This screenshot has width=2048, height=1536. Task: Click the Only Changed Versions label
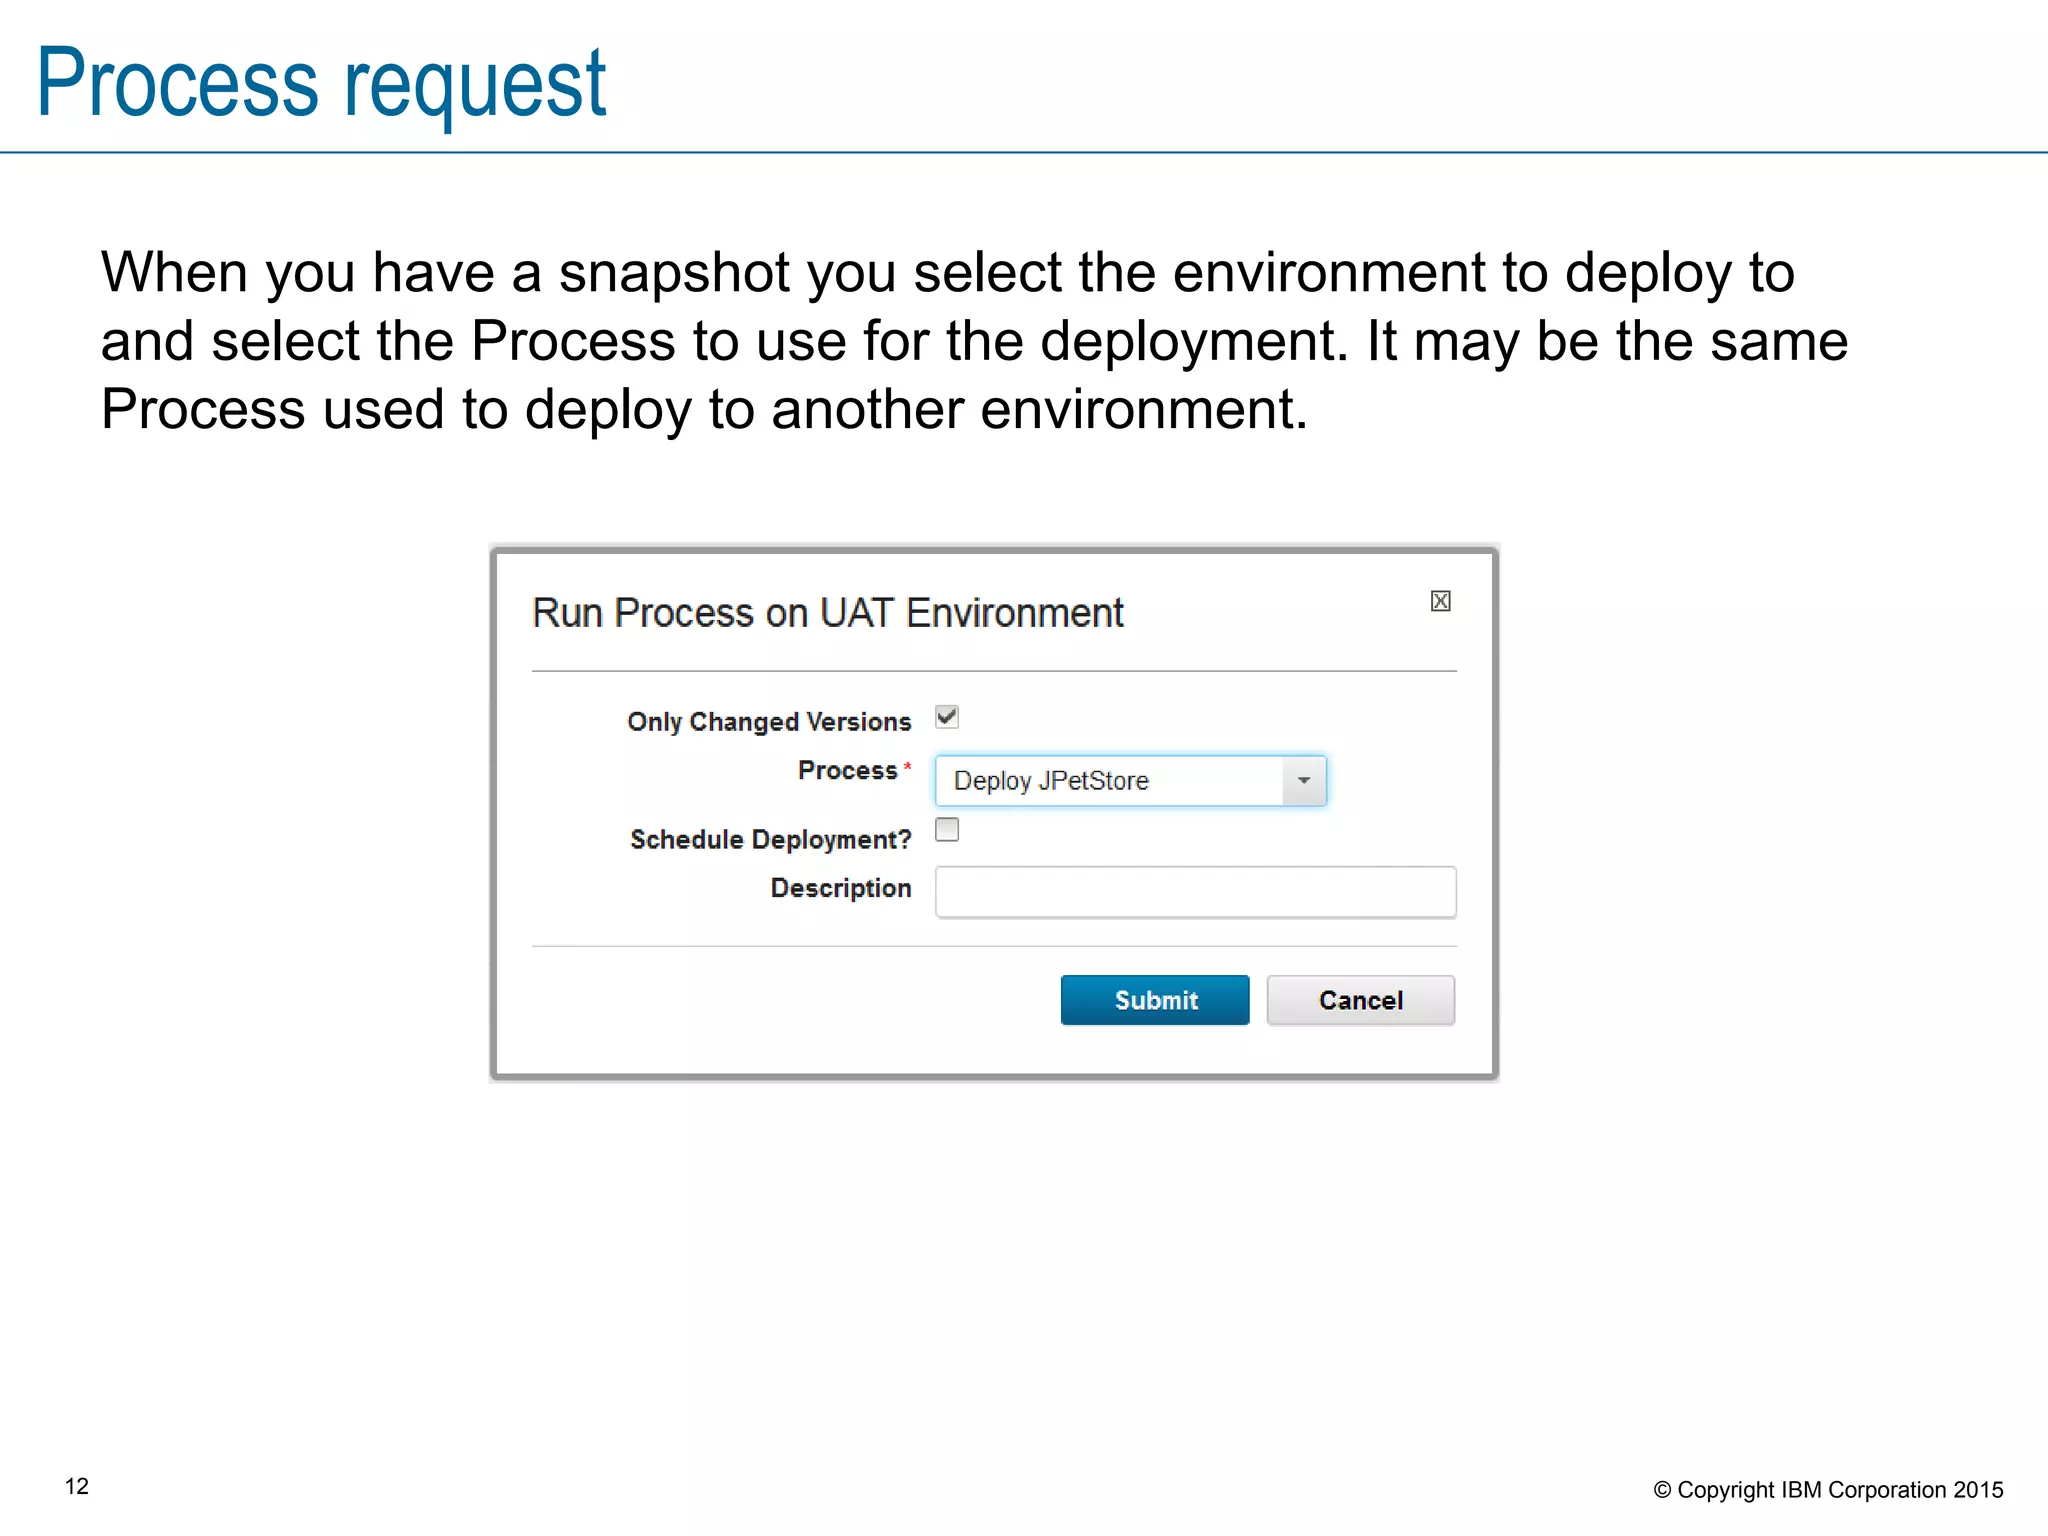click(769, 722)
